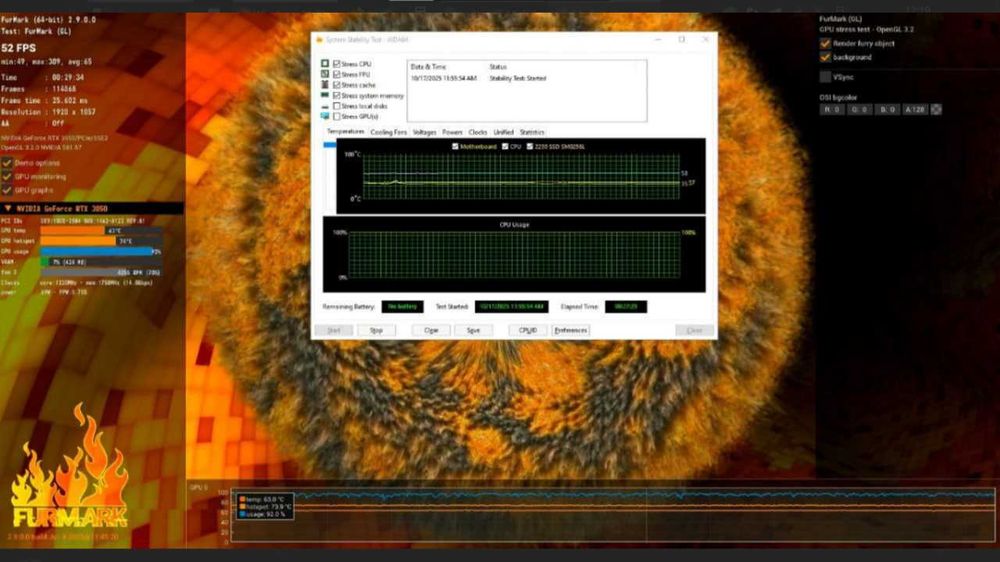Open the OSI bgcolor color swatch
1000x562 pixels.
tap(936, 110)
